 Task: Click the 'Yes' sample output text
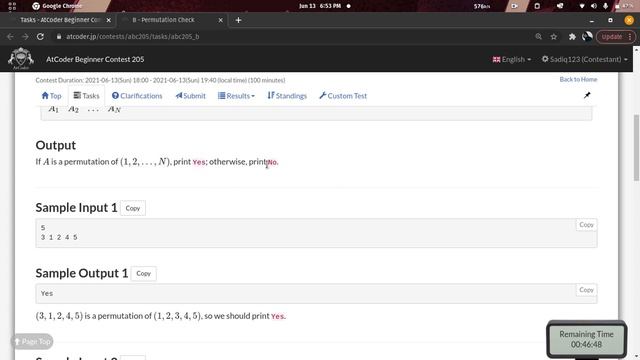tap(47, 293)
